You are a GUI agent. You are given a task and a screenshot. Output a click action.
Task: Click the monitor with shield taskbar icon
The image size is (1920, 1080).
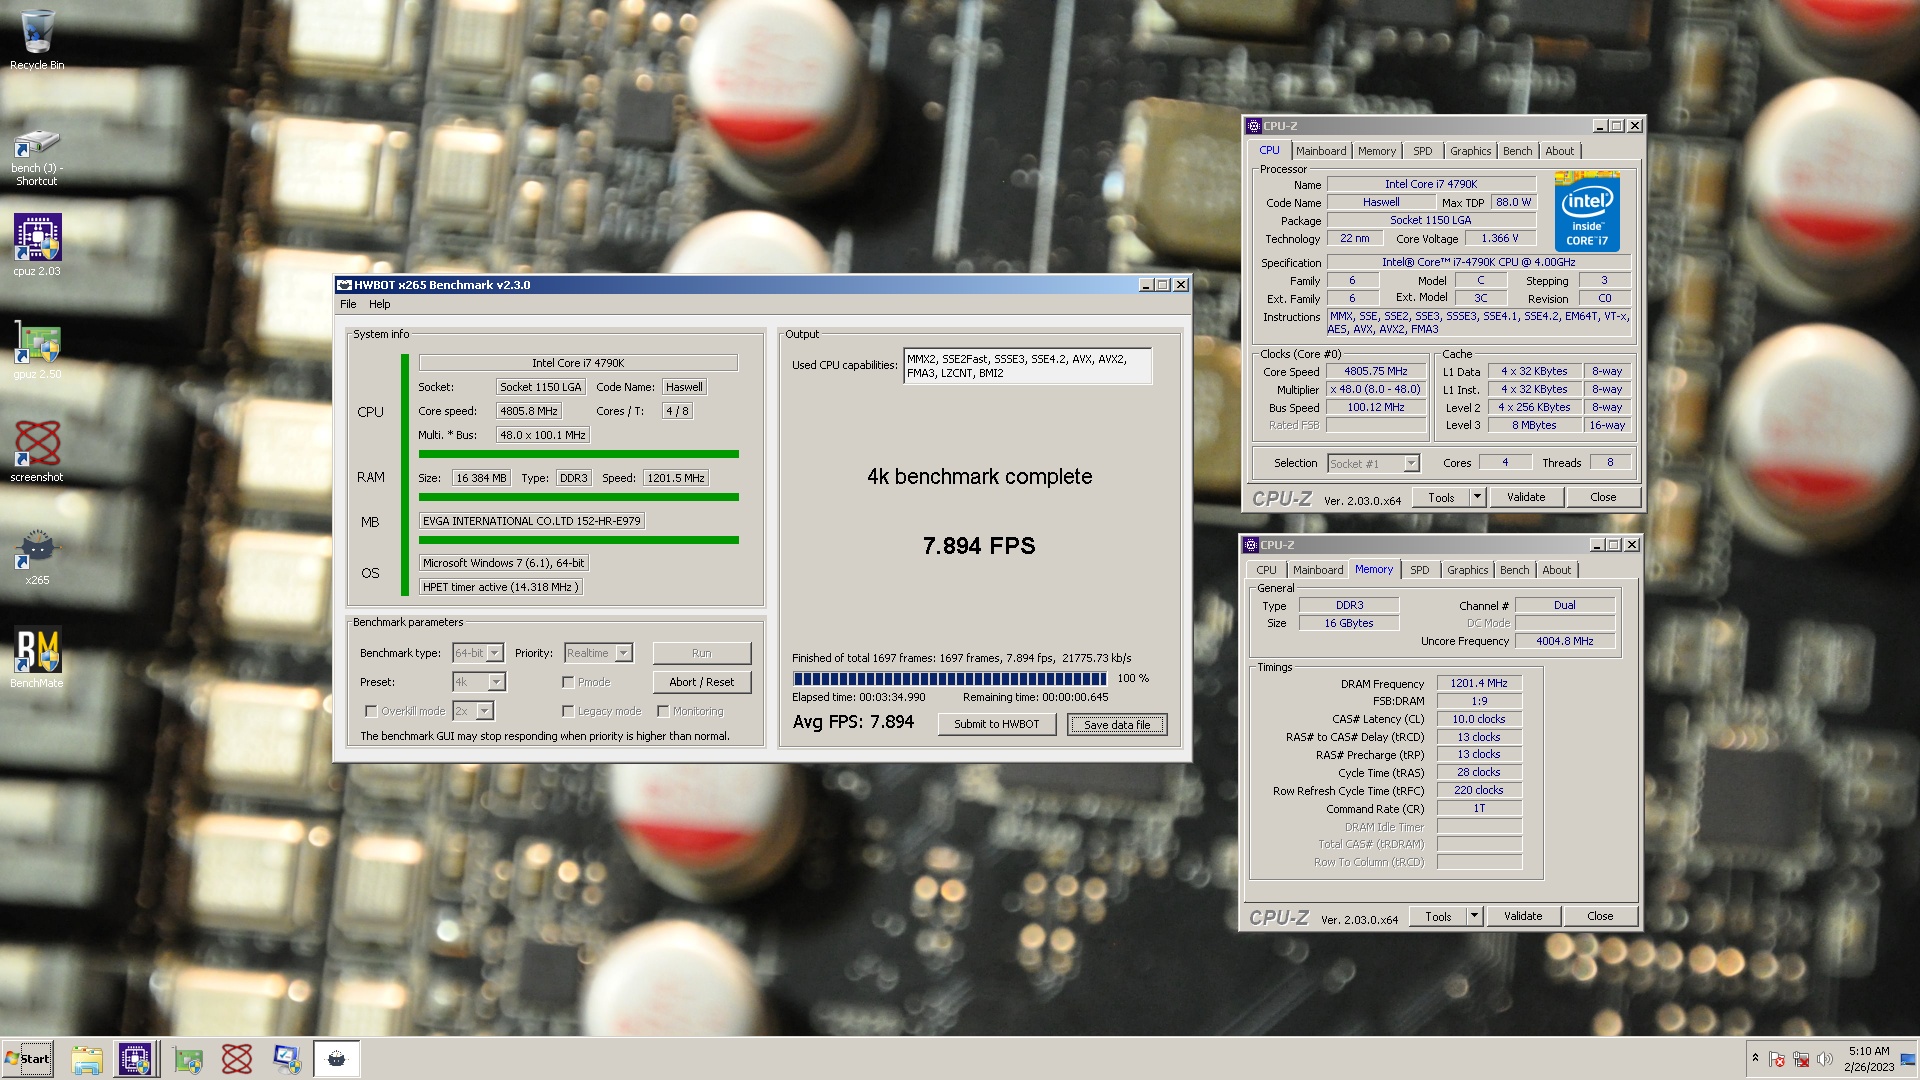click(286, 1059)
